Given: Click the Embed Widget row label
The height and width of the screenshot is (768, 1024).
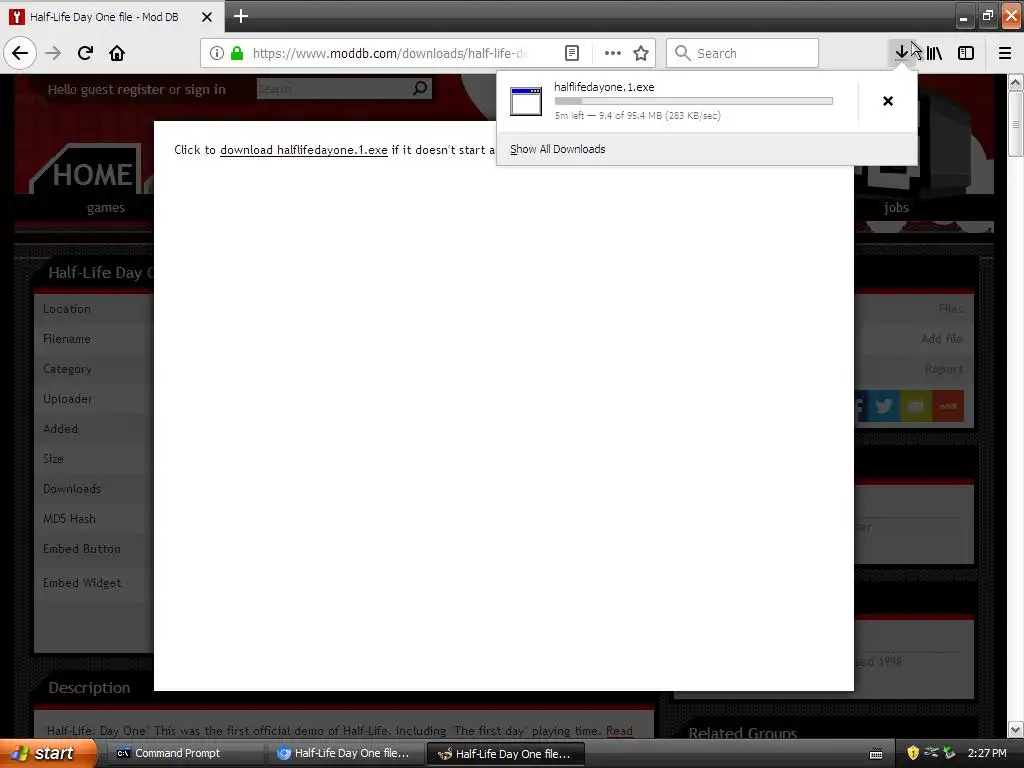Looking at the screenshot, I should click(82, 583).
